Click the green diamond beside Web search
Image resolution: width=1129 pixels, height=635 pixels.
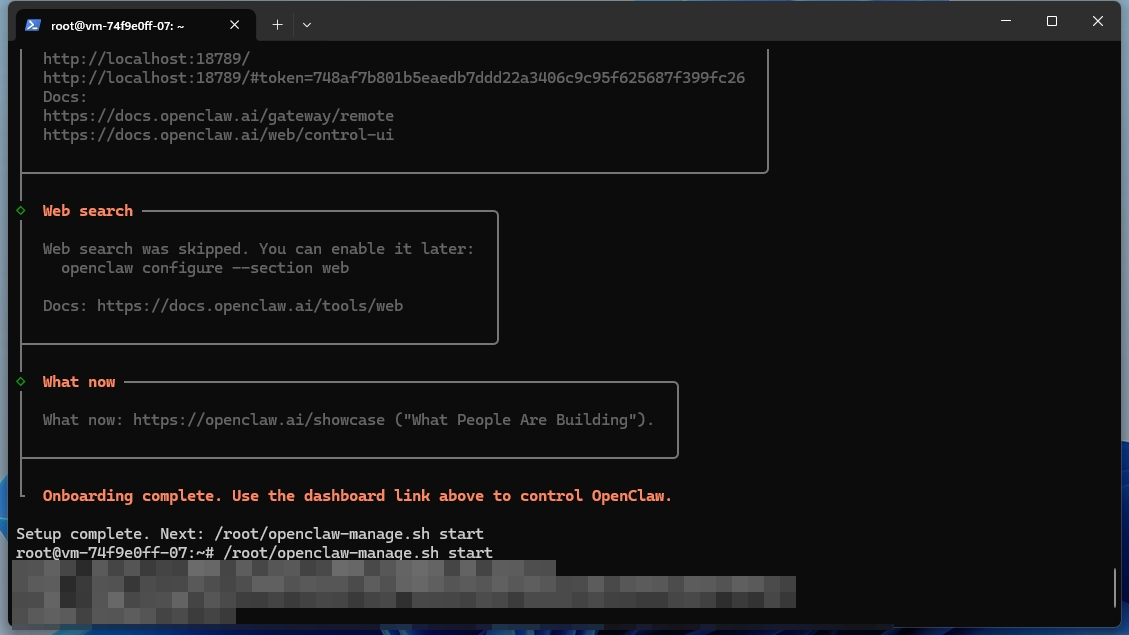19,210
